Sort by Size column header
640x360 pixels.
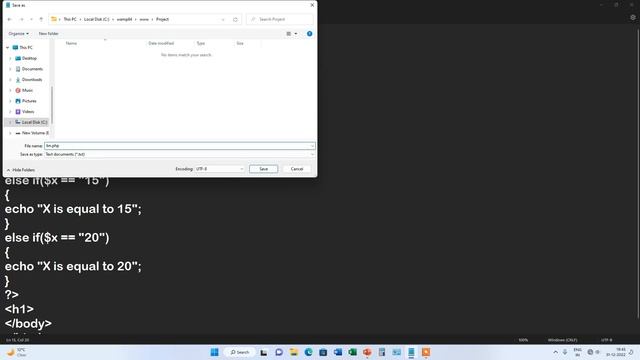coord(240,43)
